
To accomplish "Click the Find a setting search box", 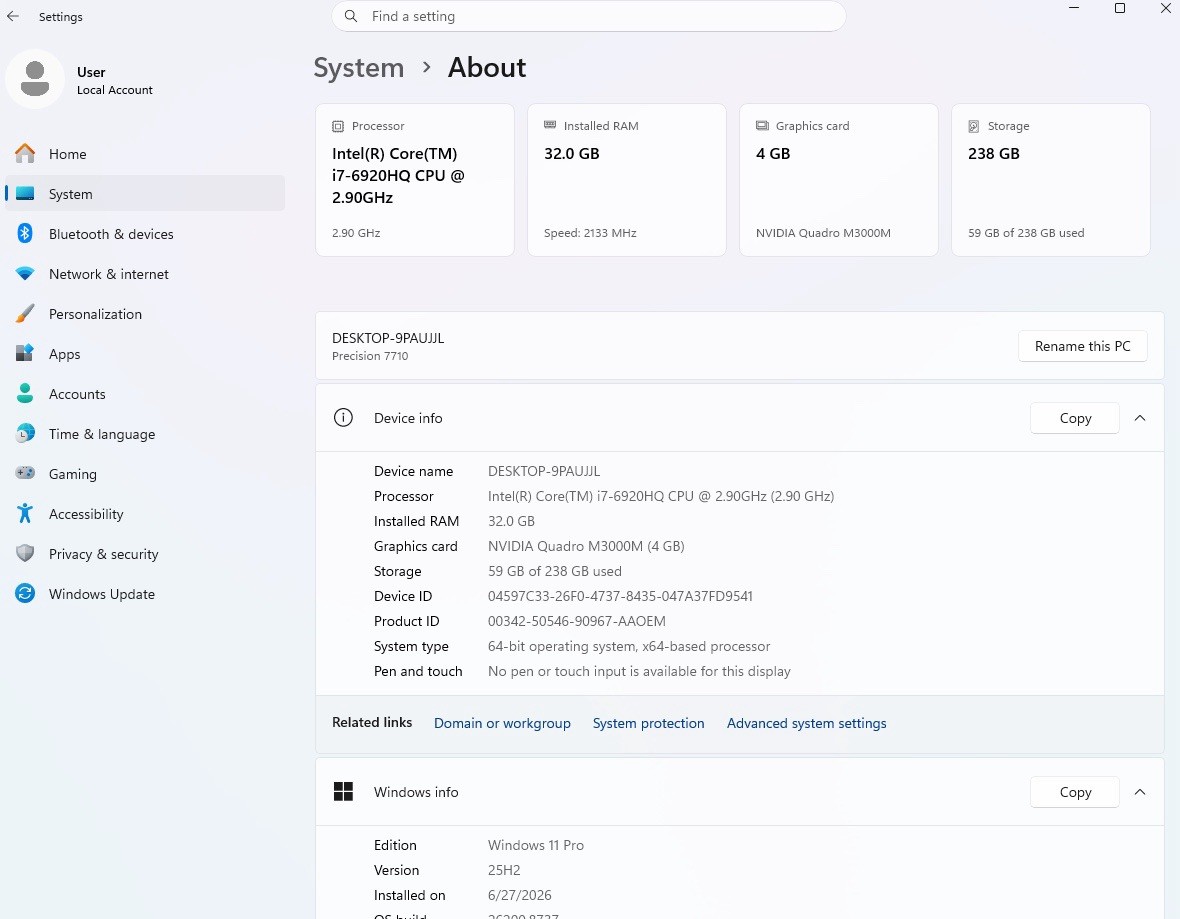I will pos(588,17).
